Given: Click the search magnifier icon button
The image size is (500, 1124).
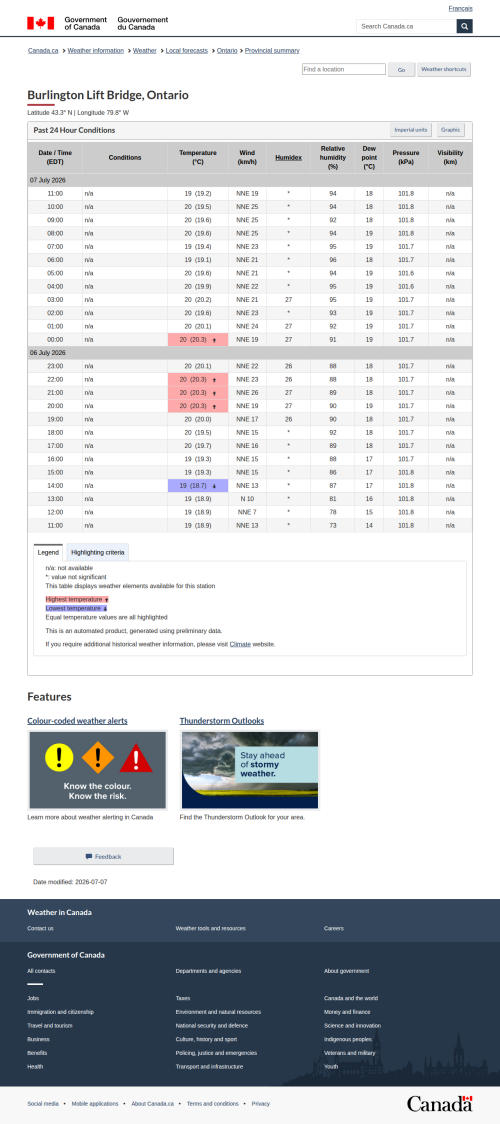Looking at the screenshot, I should pyautogui.click(x=464, y=27).
